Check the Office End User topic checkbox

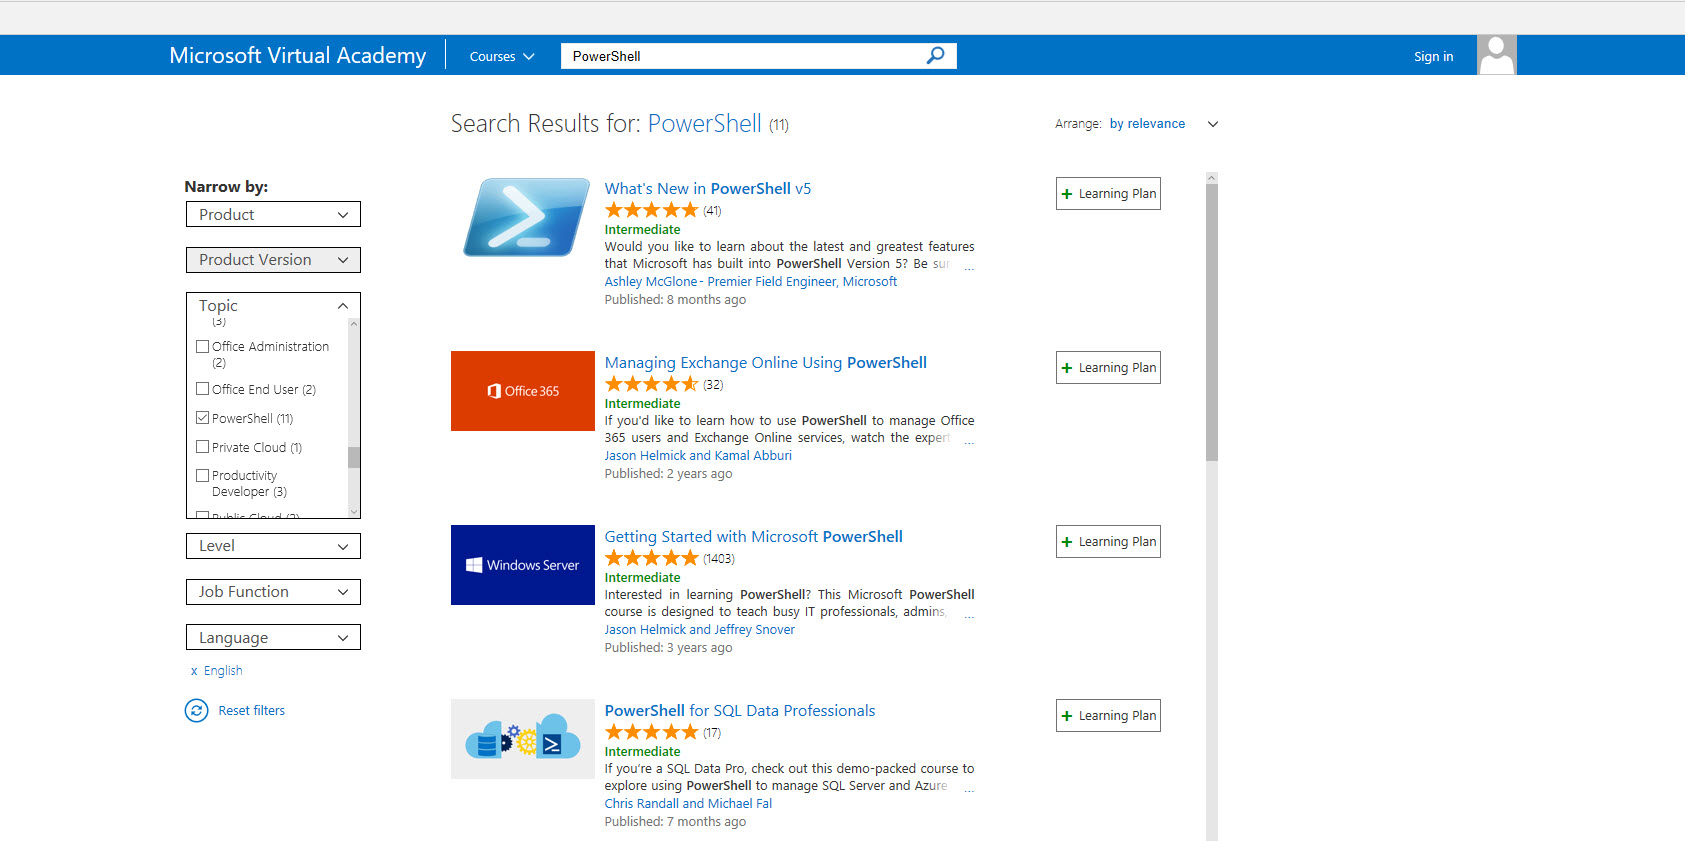coord(203,389)
